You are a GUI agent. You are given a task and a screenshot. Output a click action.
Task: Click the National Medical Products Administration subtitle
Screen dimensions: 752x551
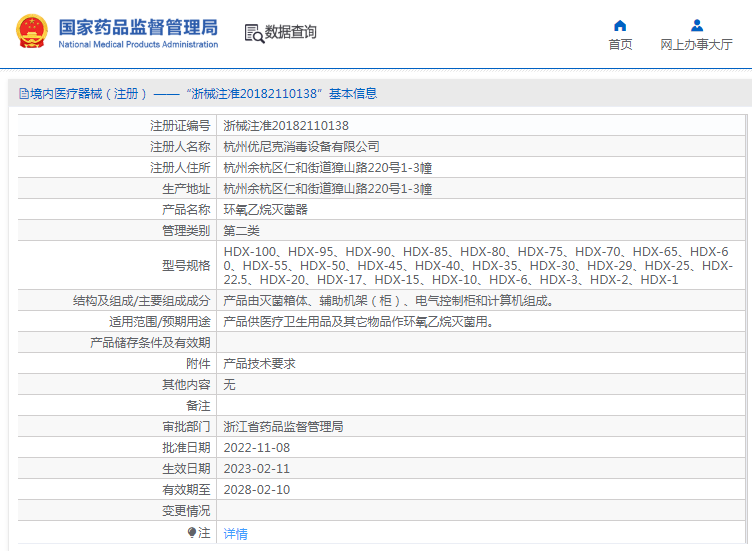(x=138, y=45)
